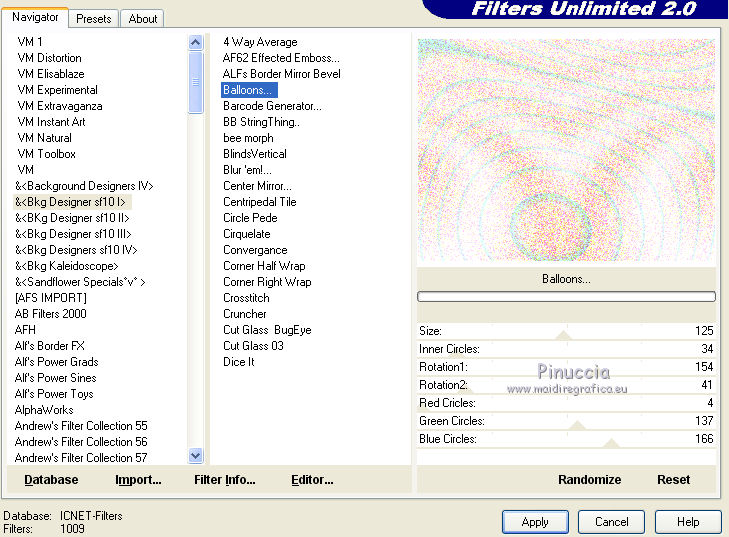
Task: Open the Editor... button
Action: pyautogui.click(x=312, y=479)
